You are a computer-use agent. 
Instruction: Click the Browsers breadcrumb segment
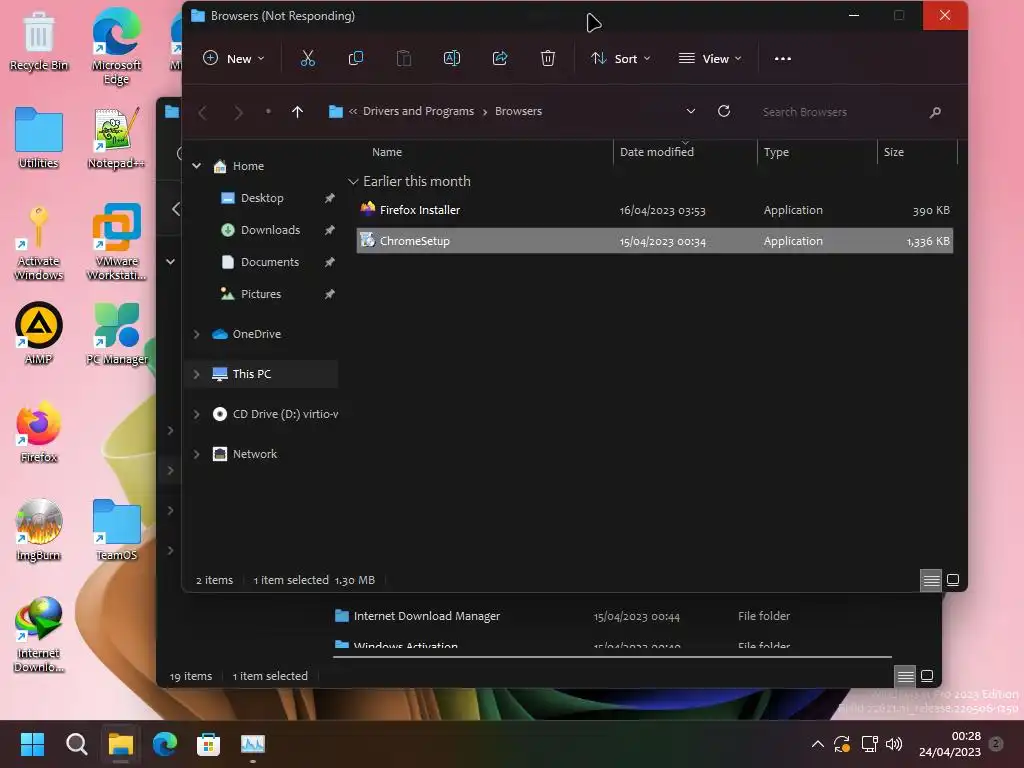coord(519,111)
